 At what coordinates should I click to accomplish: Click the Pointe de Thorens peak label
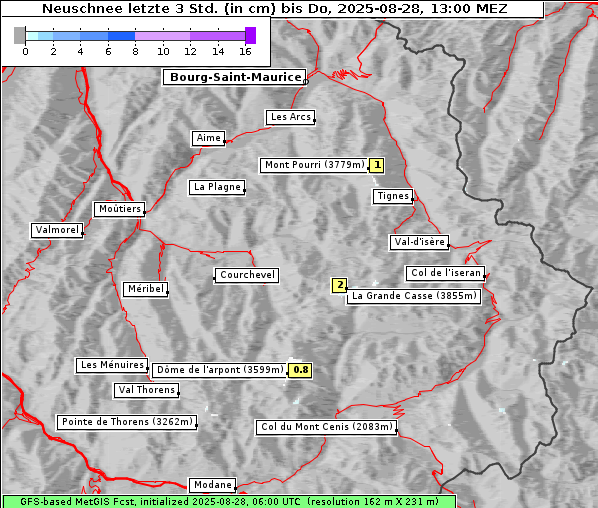pos(127,422)
